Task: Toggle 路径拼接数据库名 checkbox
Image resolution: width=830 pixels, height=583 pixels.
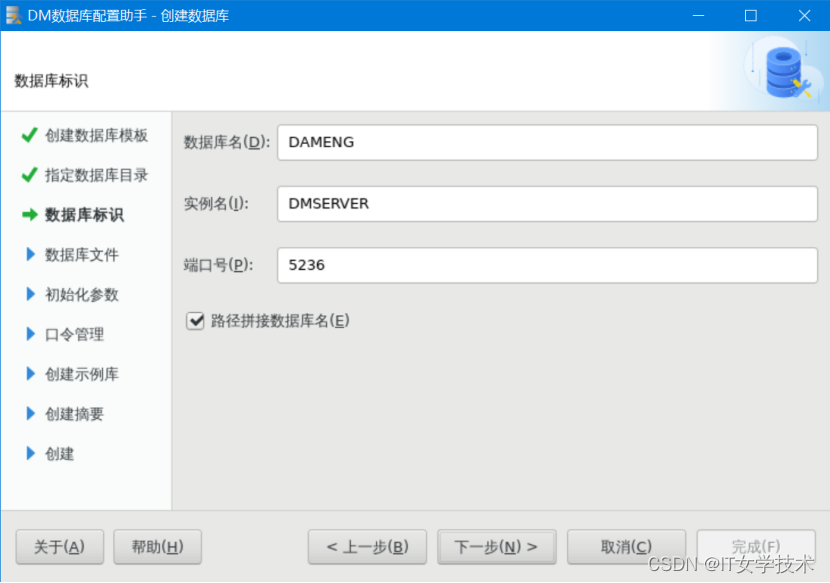Action: click(195, 320)
